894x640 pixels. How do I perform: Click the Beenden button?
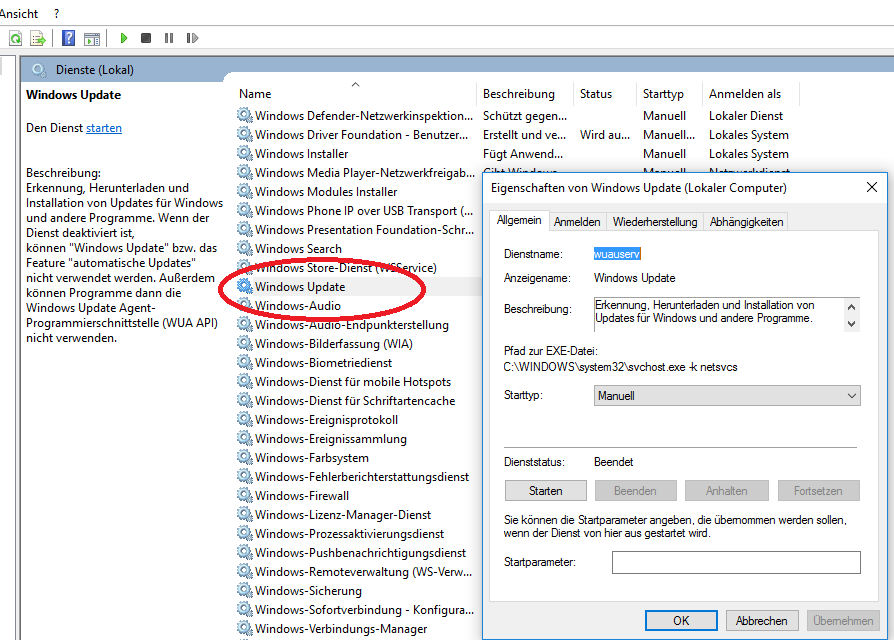click(x=635, y=491)
